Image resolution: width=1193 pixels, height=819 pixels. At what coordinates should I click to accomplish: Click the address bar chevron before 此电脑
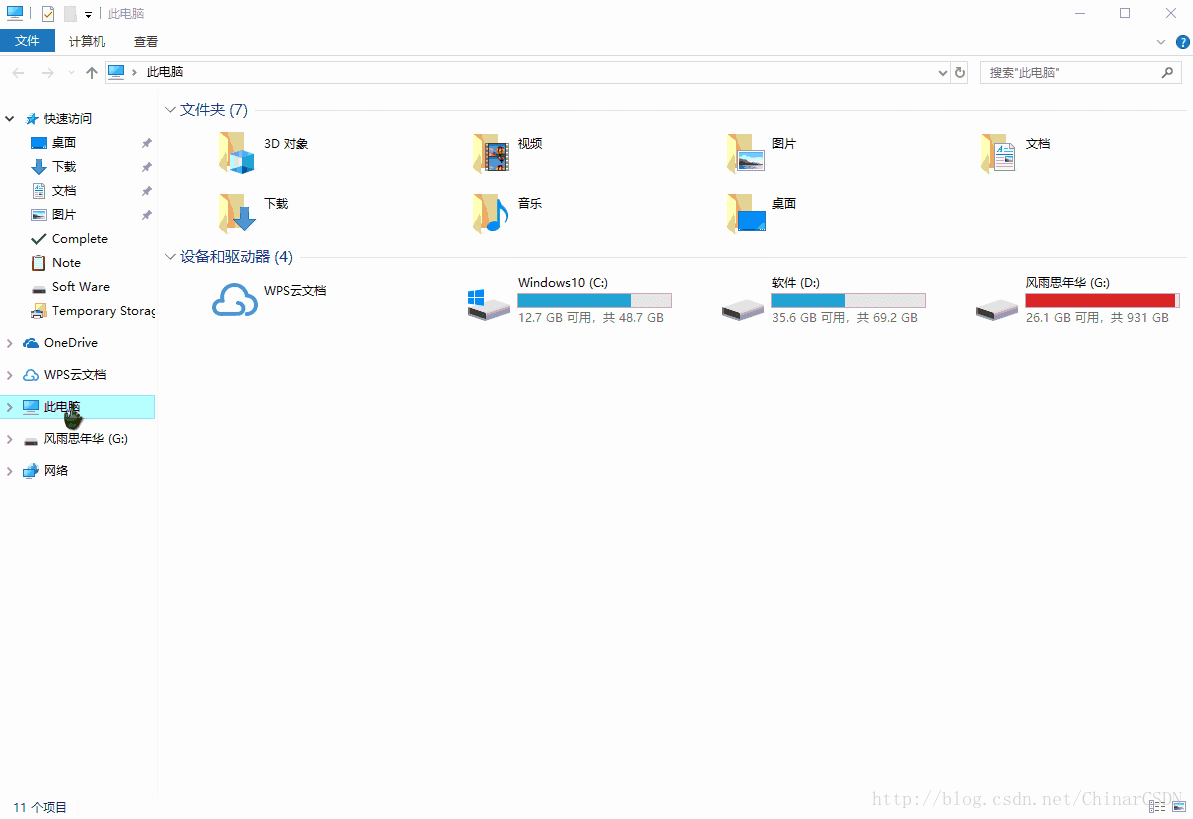135,72
